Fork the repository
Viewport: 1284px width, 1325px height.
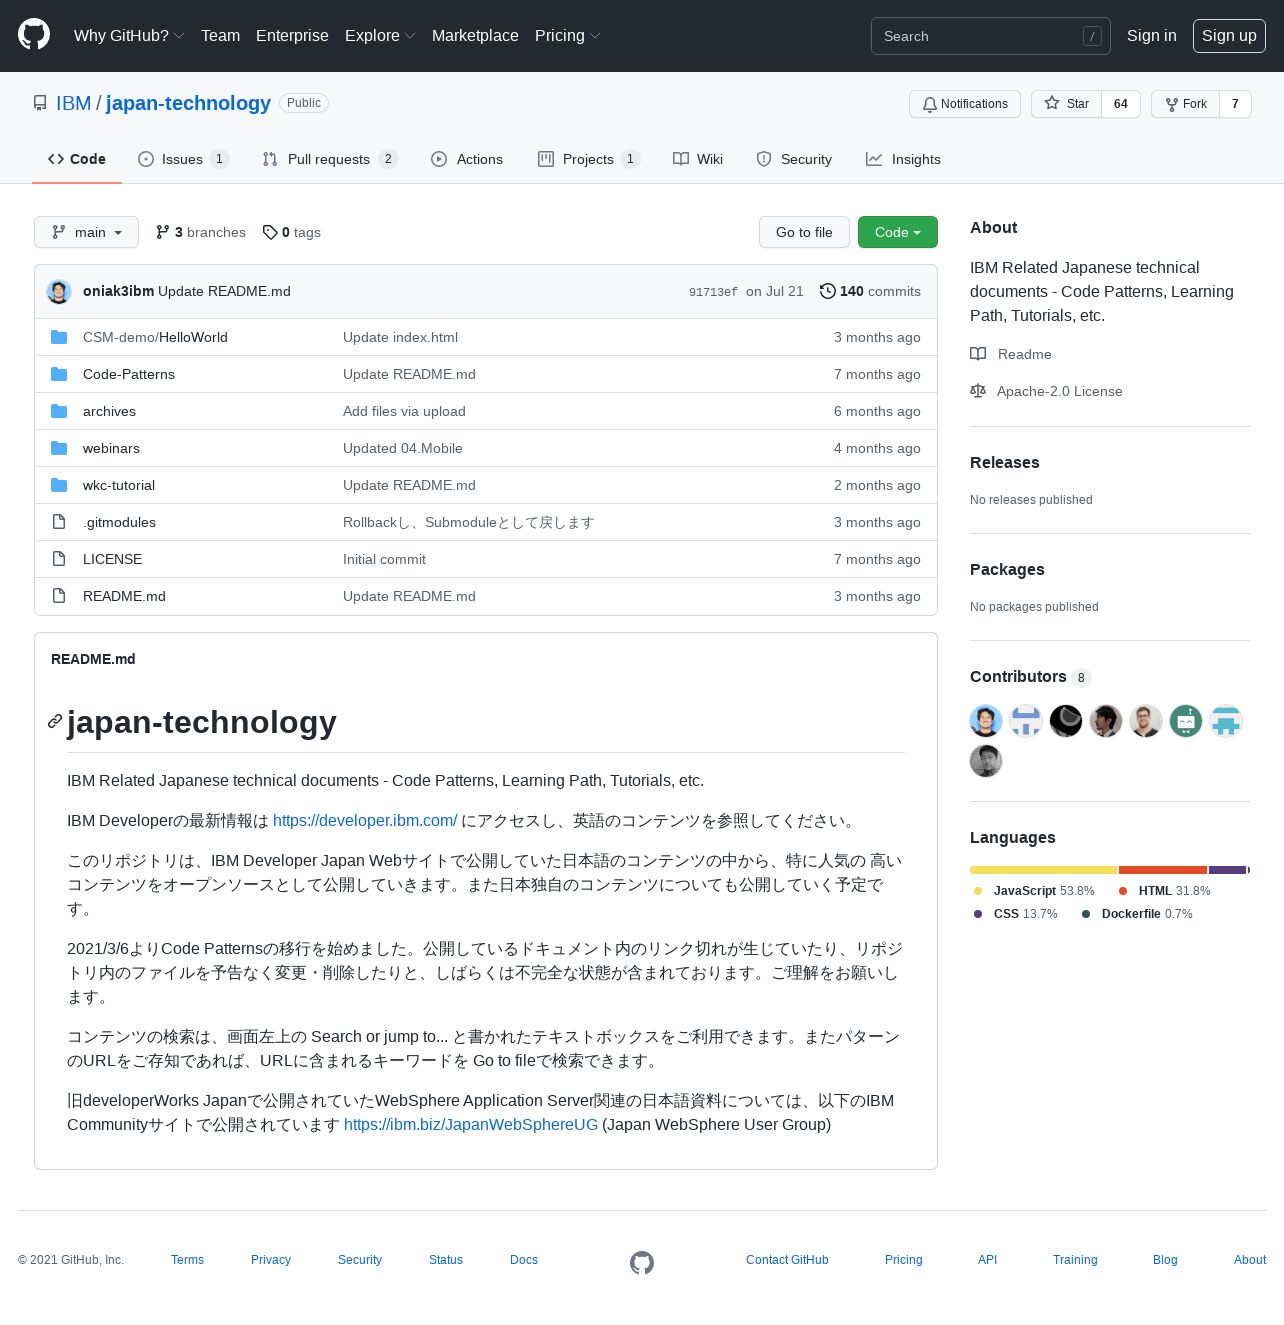(1186, 104)
